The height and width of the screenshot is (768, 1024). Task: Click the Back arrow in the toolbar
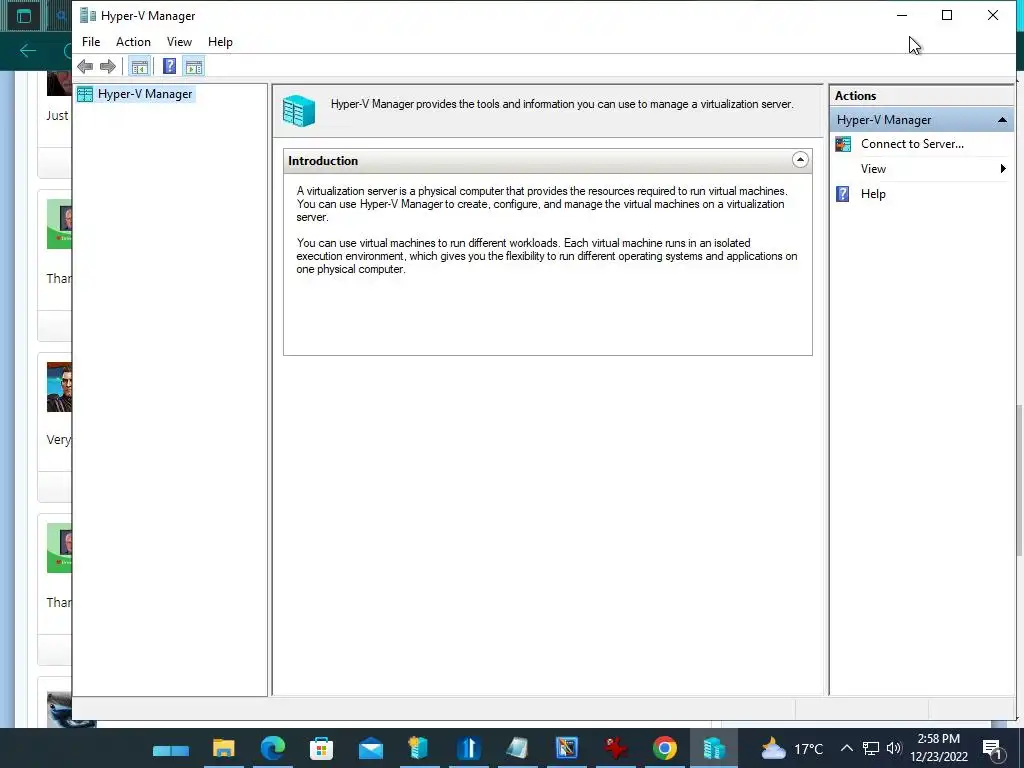[85, 66]
